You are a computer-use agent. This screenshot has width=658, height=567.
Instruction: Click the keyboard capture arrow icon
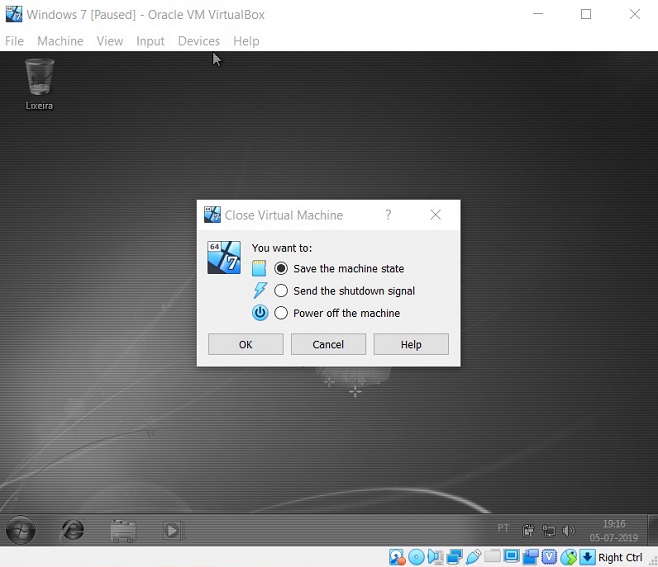[x=588, y=557]
